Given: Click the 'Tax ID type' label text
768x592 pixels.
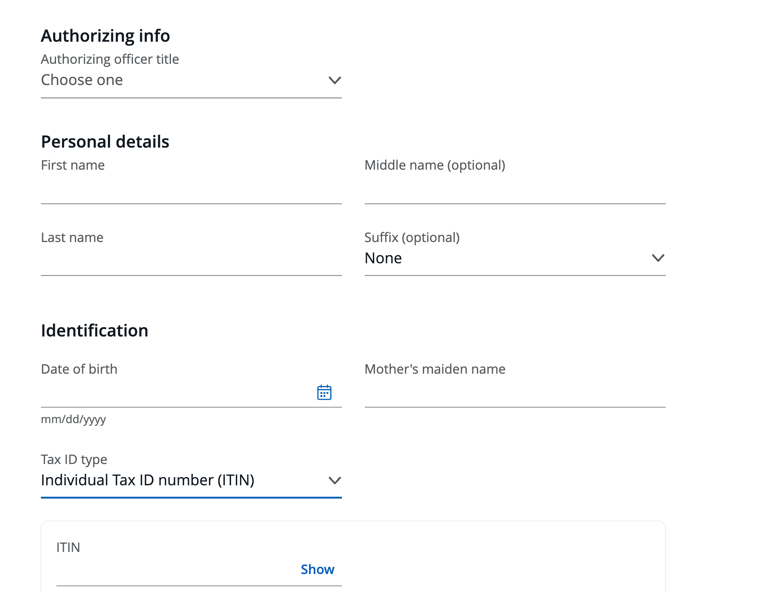Looking at the screenshot, I should (x=74, y=459).
